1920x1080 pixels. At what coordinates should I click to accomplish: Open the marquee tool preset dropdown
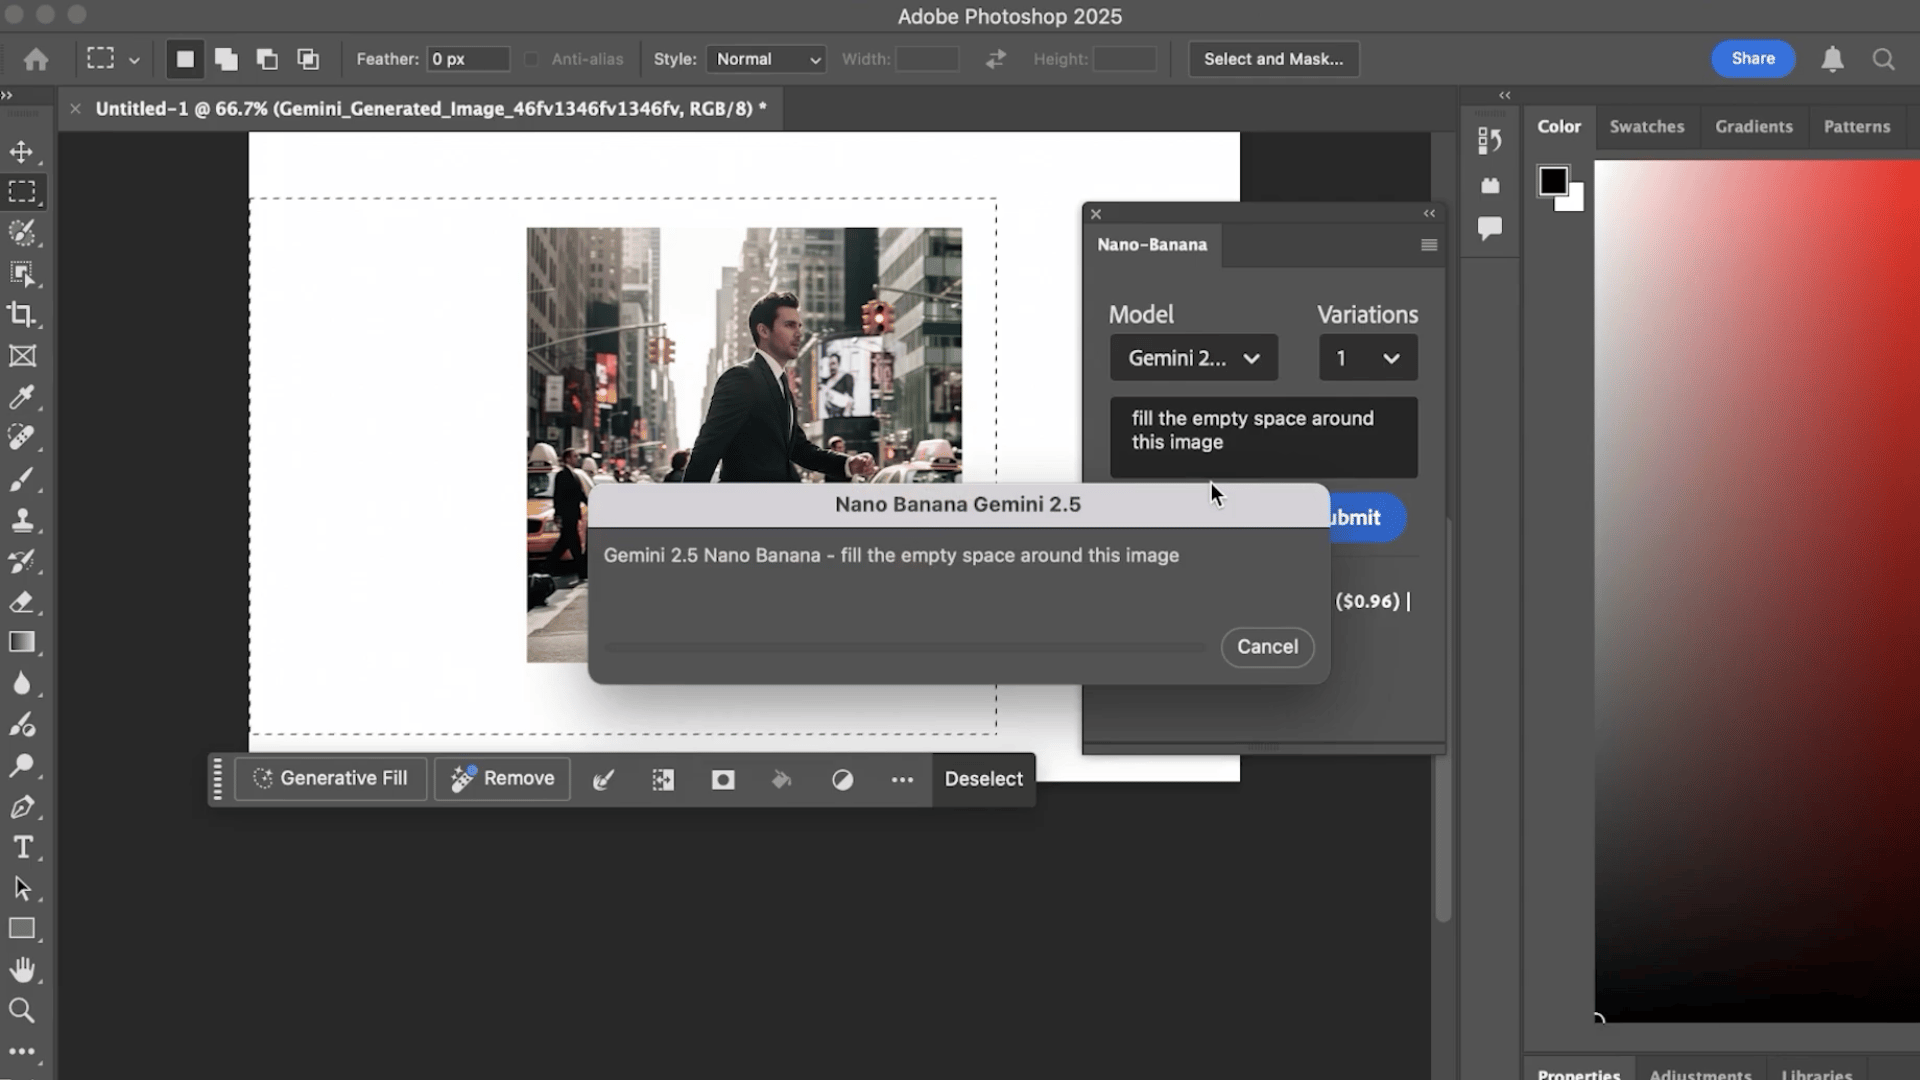click(134, 60)
